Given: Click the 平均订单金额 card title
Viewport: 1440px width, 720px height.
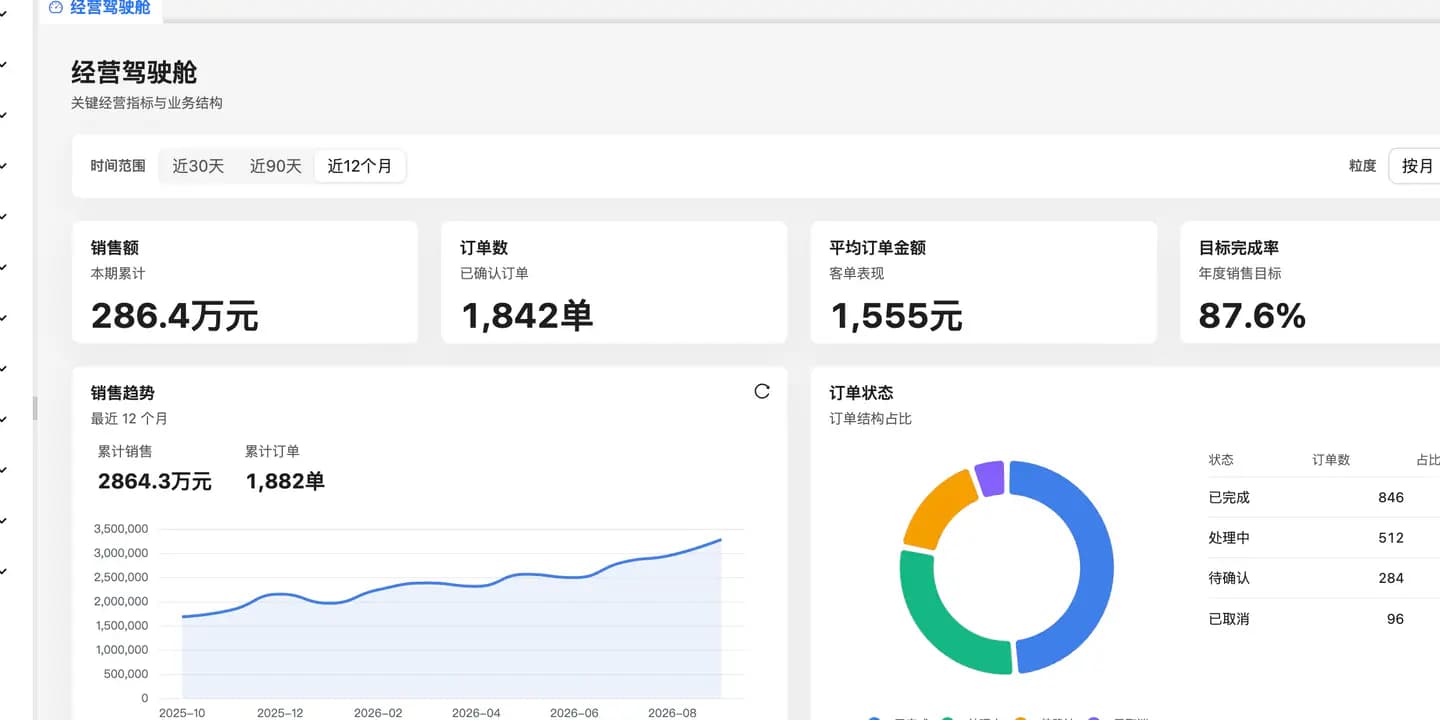Looking at the screenshot, I should (878, 248).
